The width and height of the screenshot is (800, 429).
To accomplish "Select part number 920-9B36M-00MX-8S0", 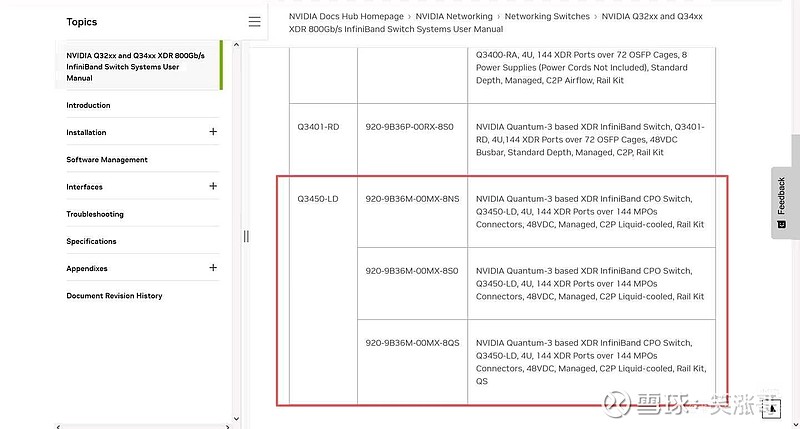I will (412, 271).
